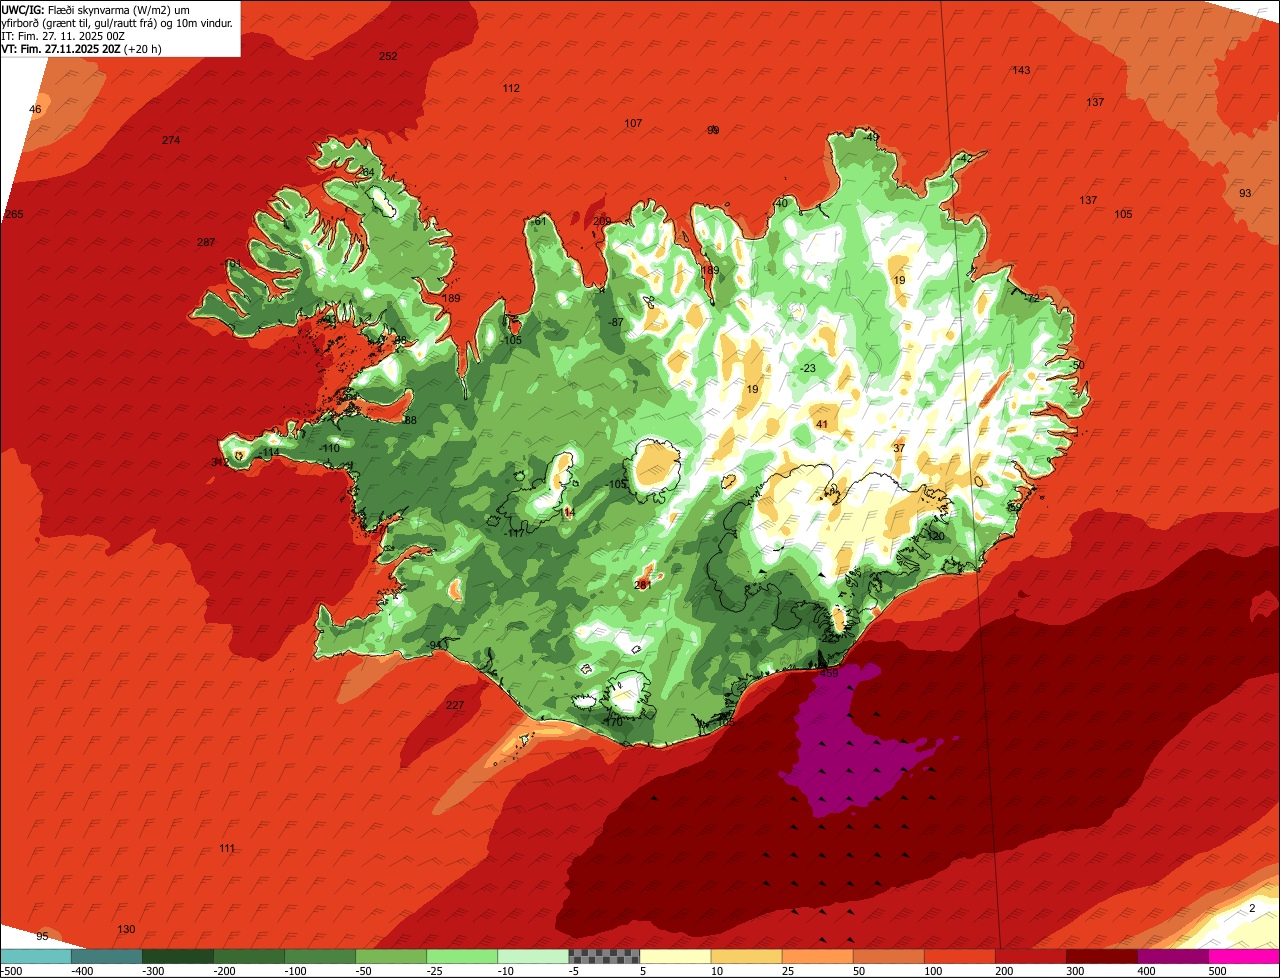Click the value 93 on the eastern sea
The image size is (1280, 978).
(1245, 193)
